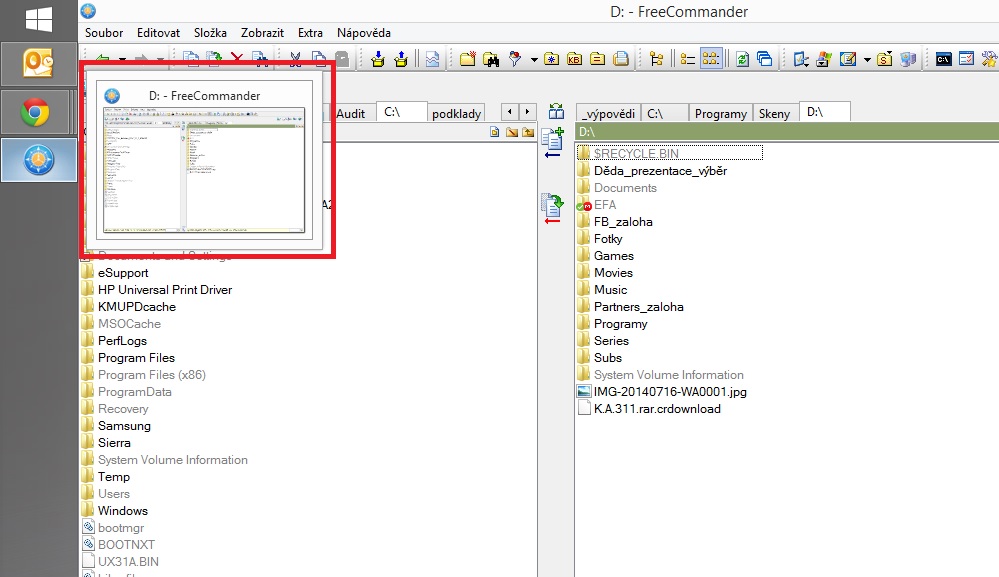
Task: Open the DOS command prompt icon
Action: (x=943, y=59)
